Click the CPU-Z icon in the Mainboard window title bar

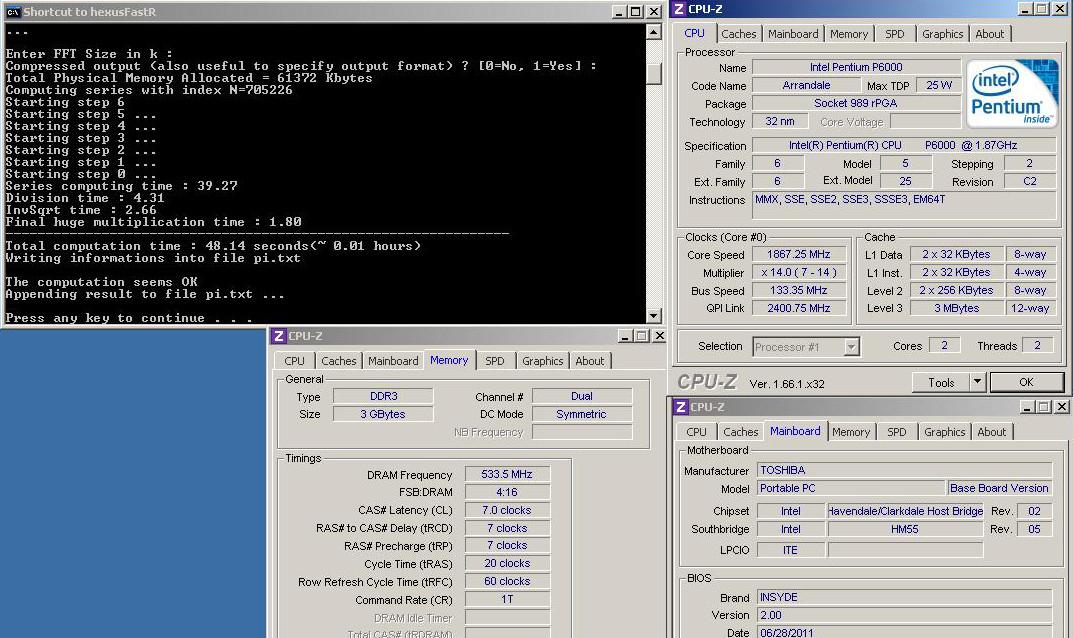pos(681,407)
